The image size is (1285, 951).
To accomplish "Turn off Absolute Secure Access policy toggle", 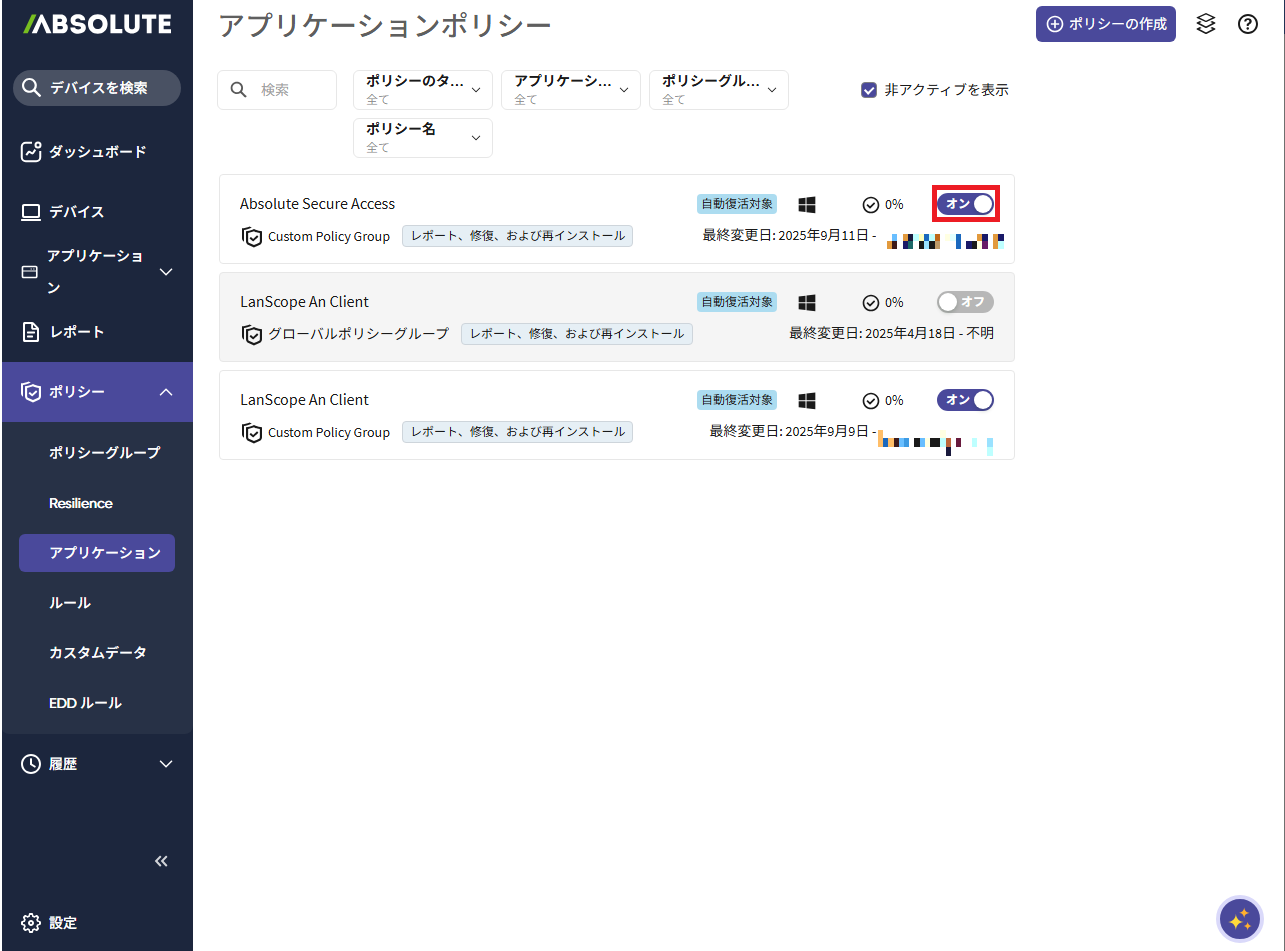I will (x=965, y=204).
